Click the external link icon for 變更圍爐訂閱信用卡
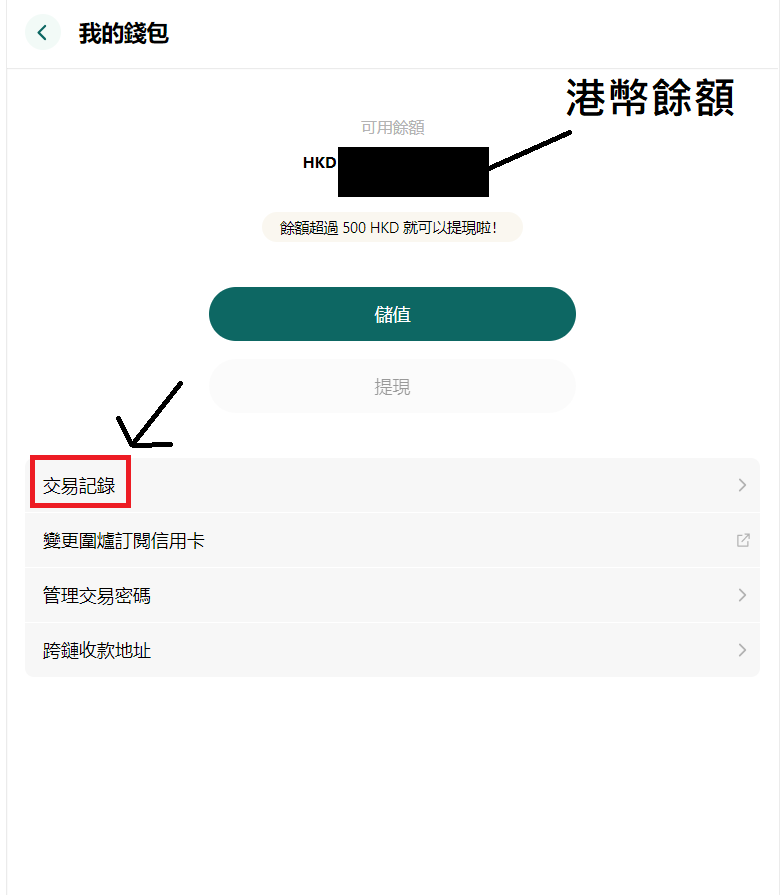 tap(742, 540)
